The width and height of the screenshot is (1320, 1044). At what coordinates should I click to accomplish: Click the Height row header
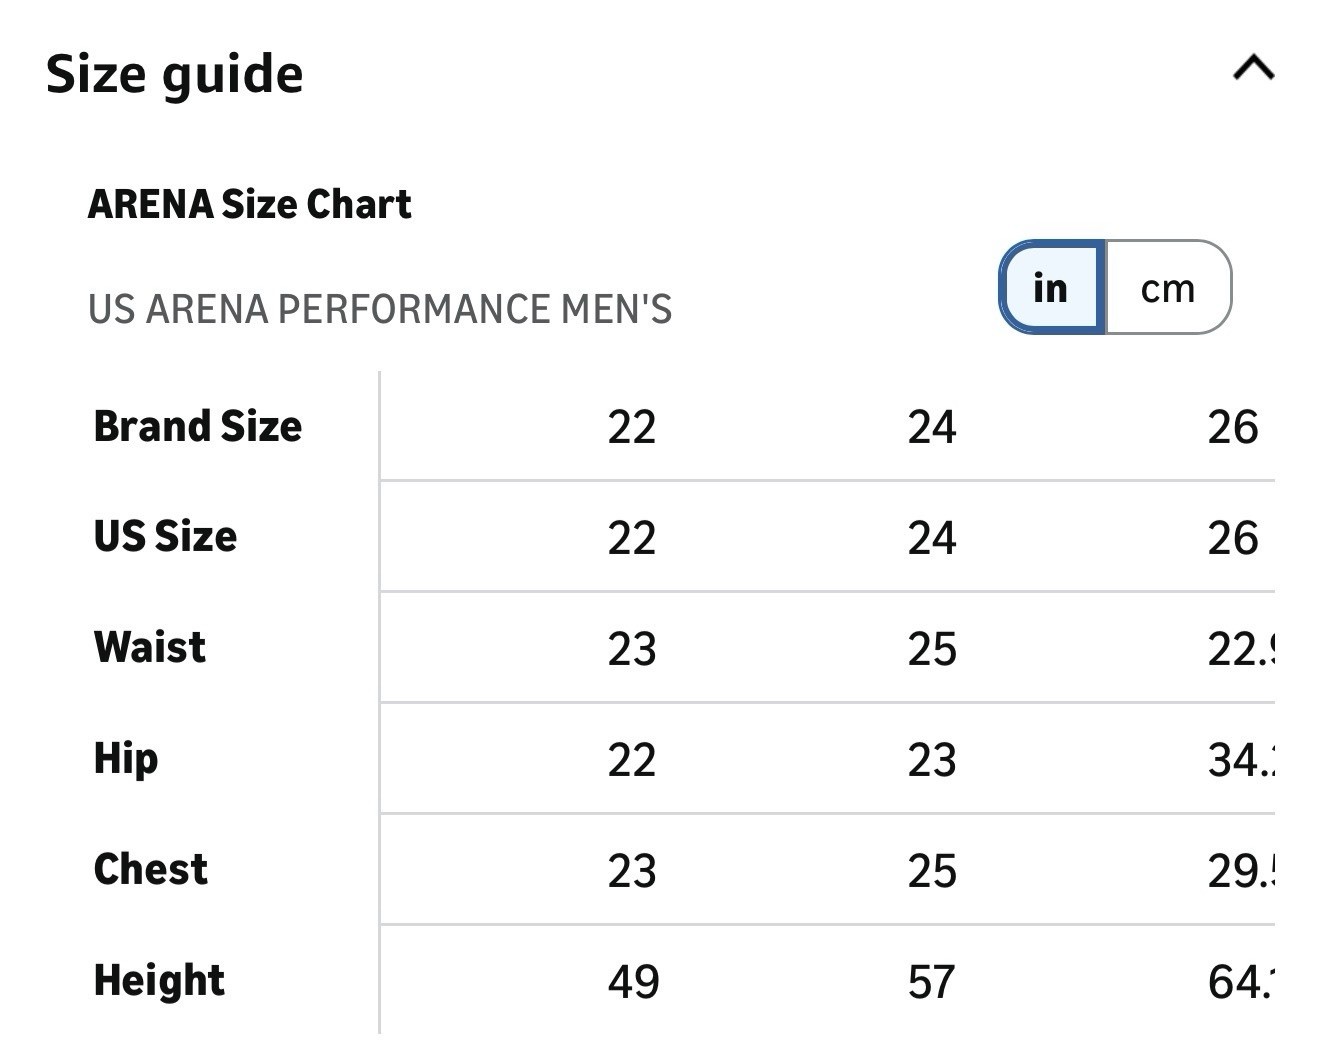[x=159, y=981]
